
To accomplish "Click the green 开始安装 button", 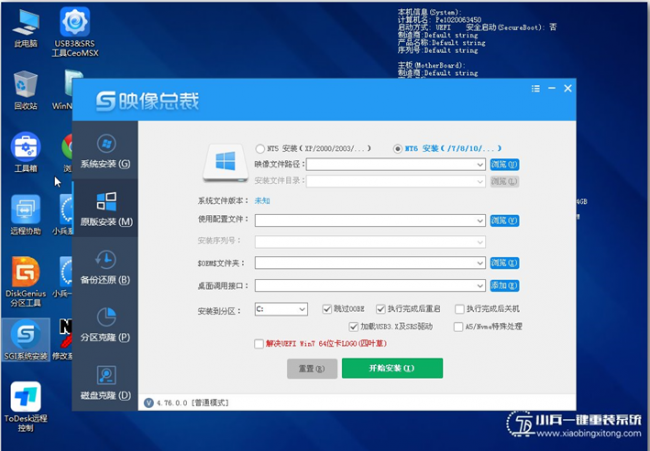I will click(x=392, y=368).
